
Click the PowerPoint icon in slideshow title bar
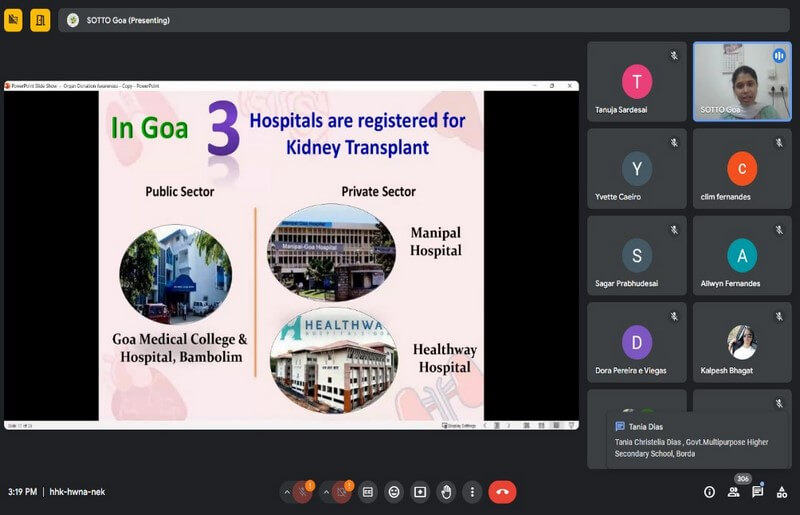8,86
